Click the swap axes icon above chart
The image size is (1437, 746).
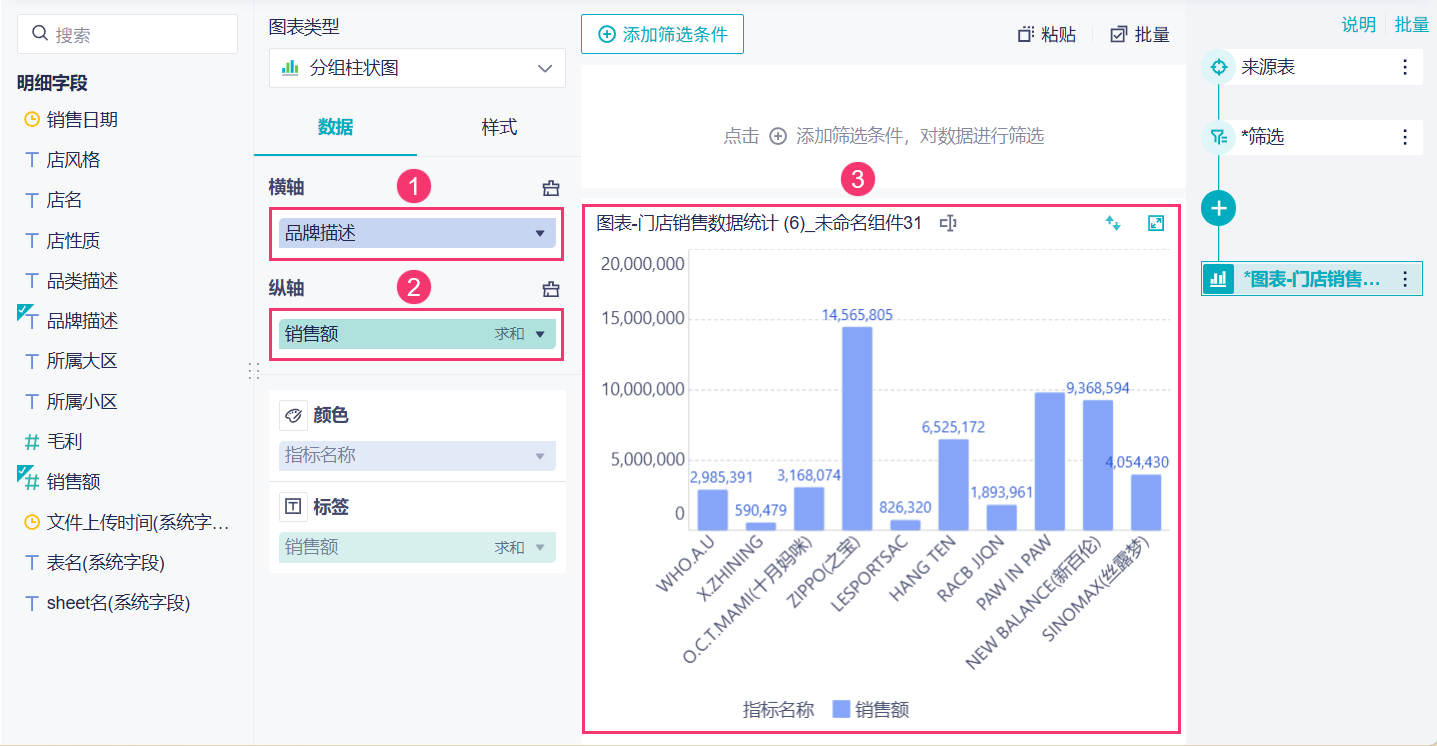tap(1113, 223)
